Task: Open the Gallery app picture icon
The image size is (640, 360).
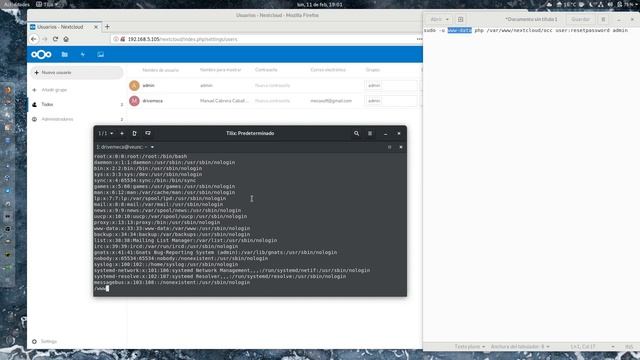Action: (100, 54)
